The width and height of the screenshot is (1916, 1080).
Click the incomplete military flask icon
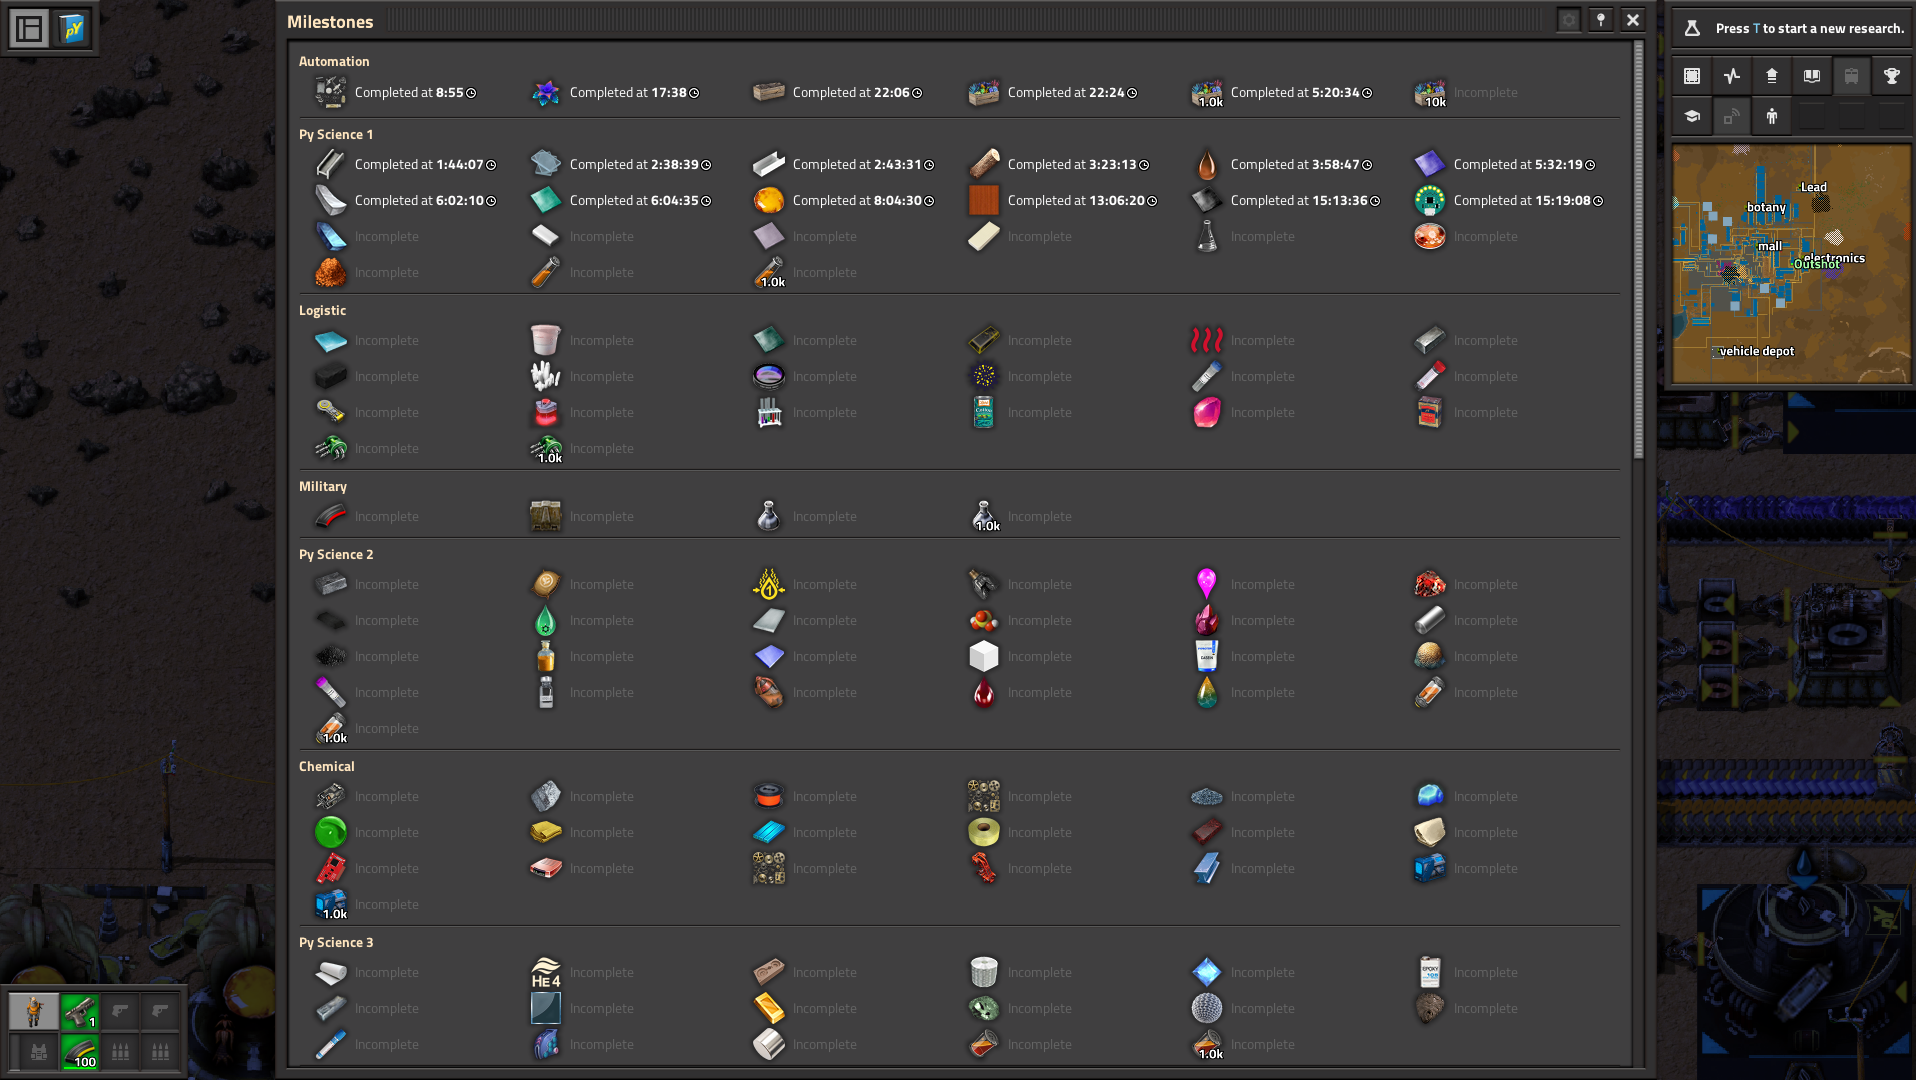click(768, 516)
